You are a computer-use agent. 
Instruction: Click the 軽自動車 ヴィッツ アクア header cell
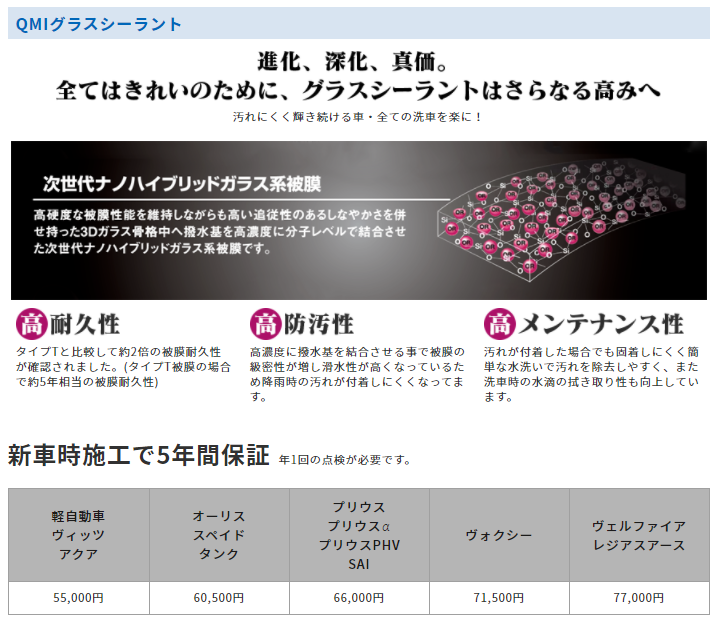[79, 535]
